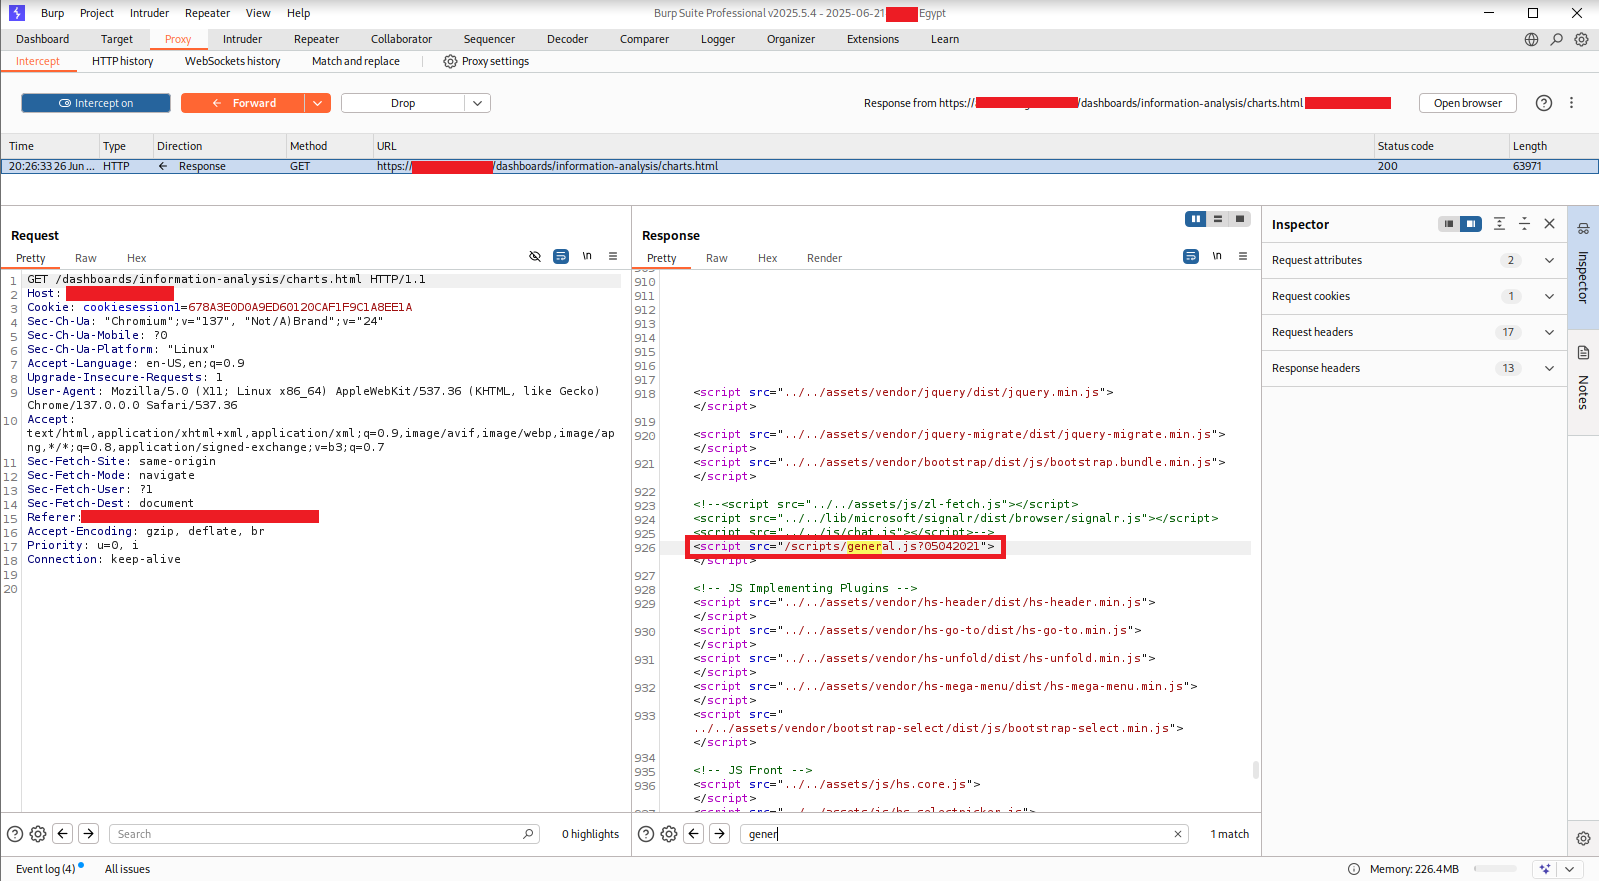Open Request search settings gear
This screenshot has height=881, width=1599.
(x=38, y=834)
